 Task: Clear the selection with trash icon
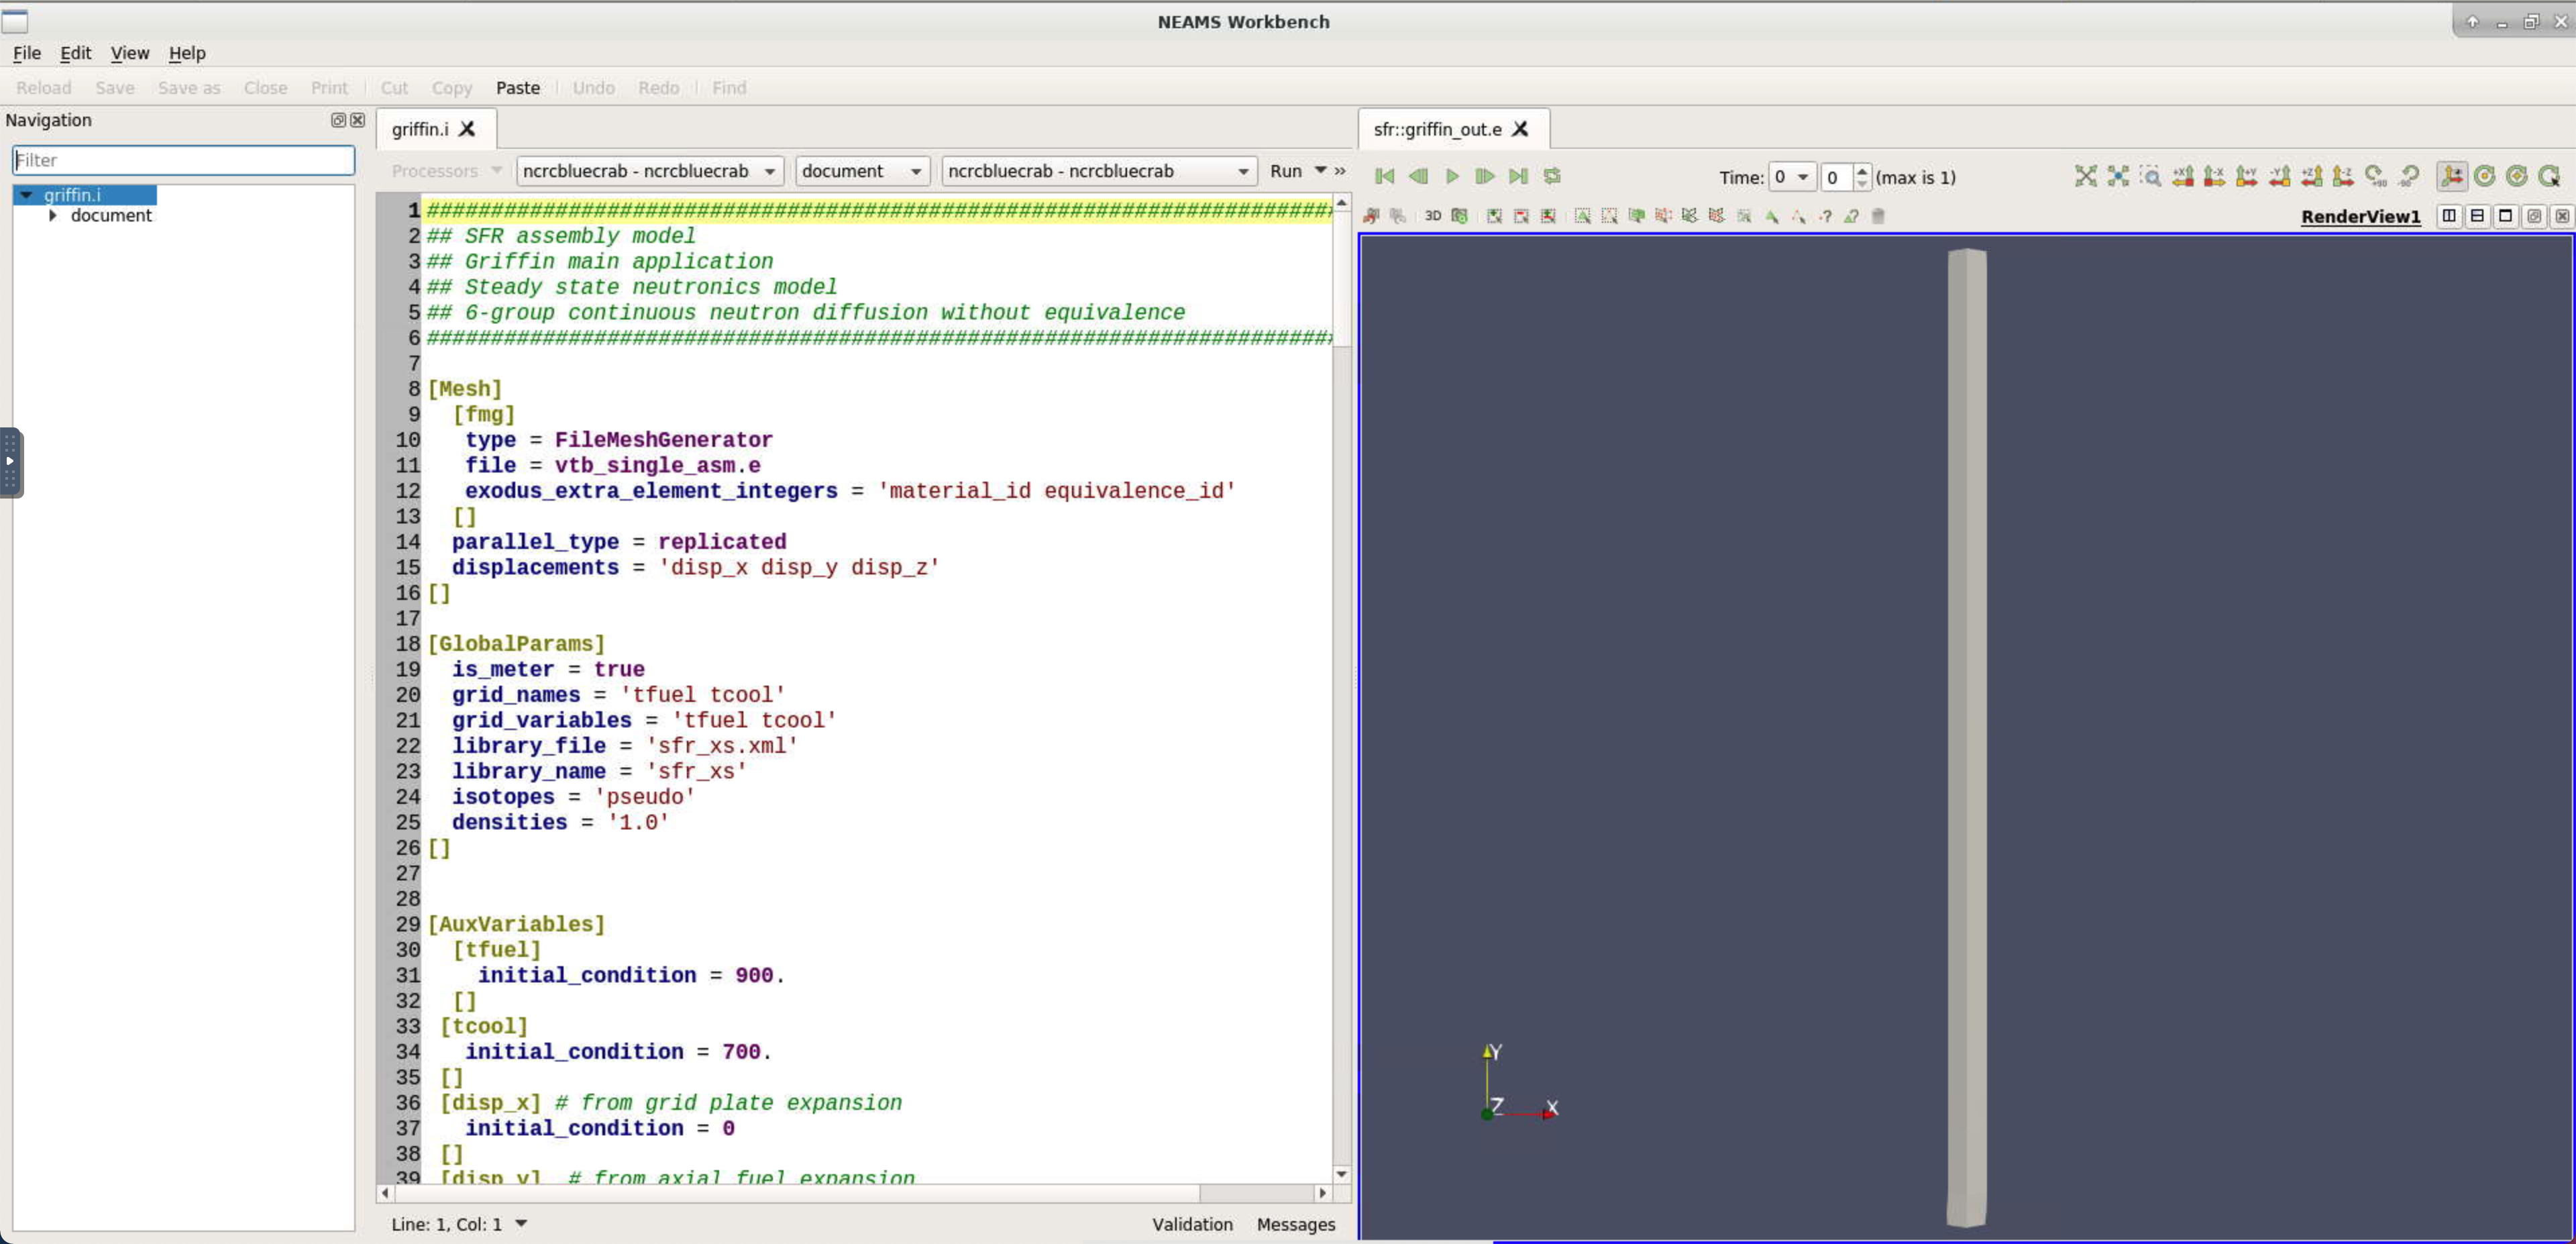1878,216
